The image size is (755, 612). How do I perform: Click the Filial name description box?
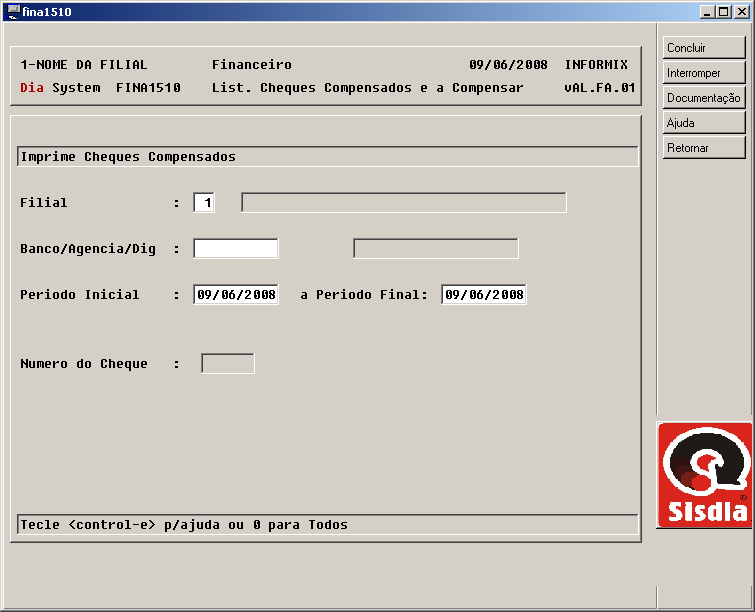(x=404, y=202)
